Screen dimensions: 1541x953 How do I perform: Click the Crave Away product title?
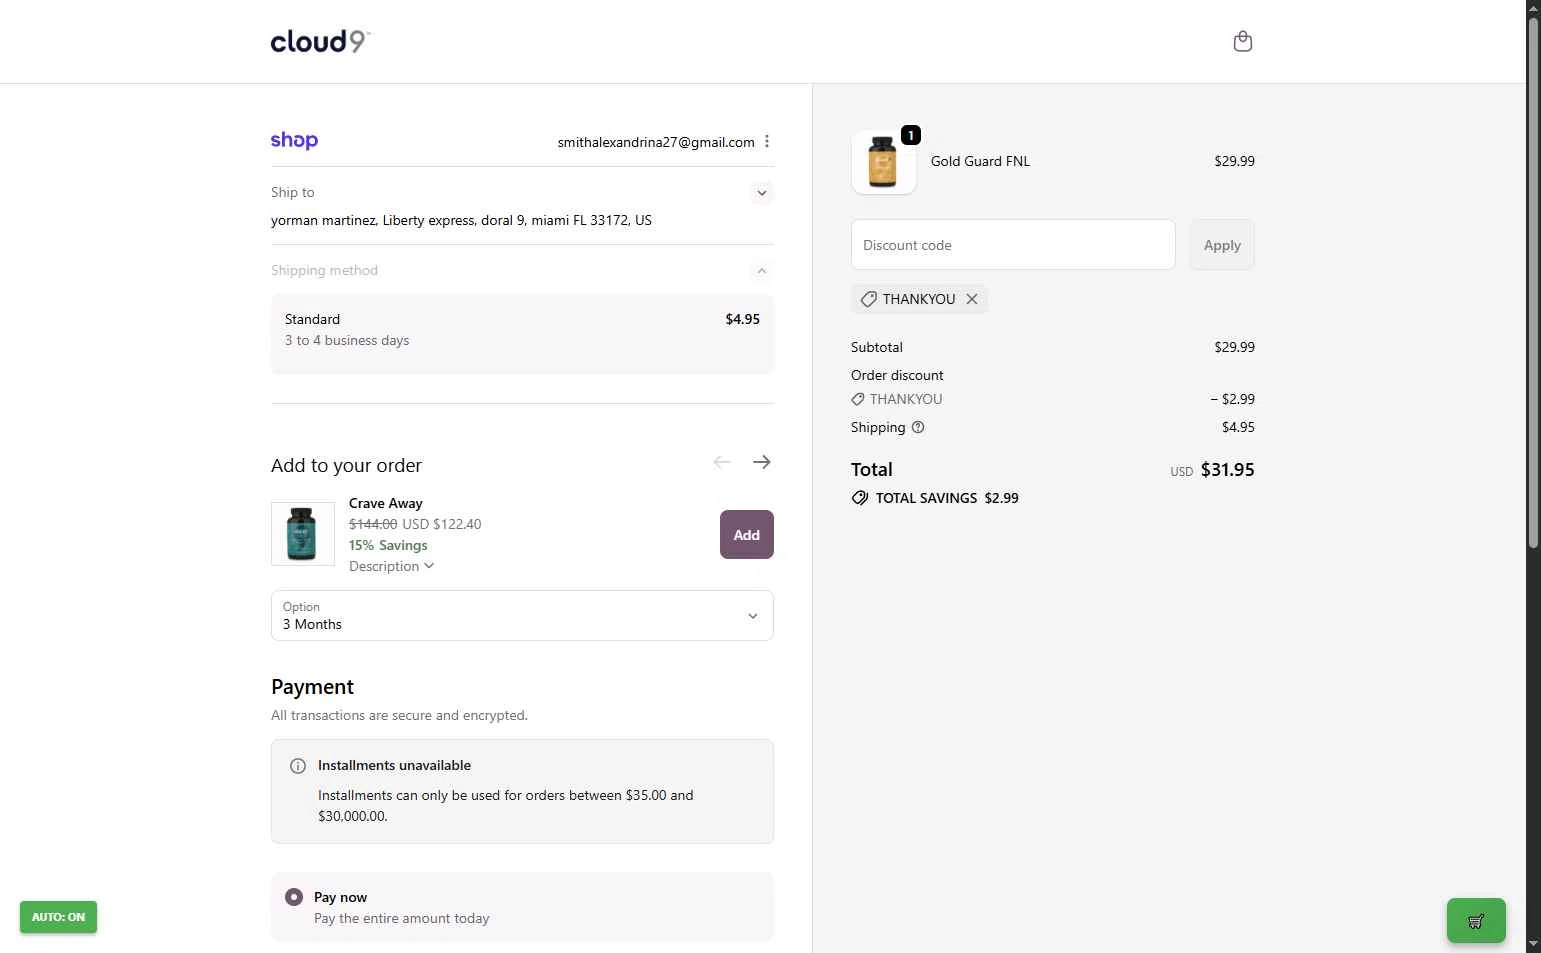pyautogui.click(x=386, y=503)
